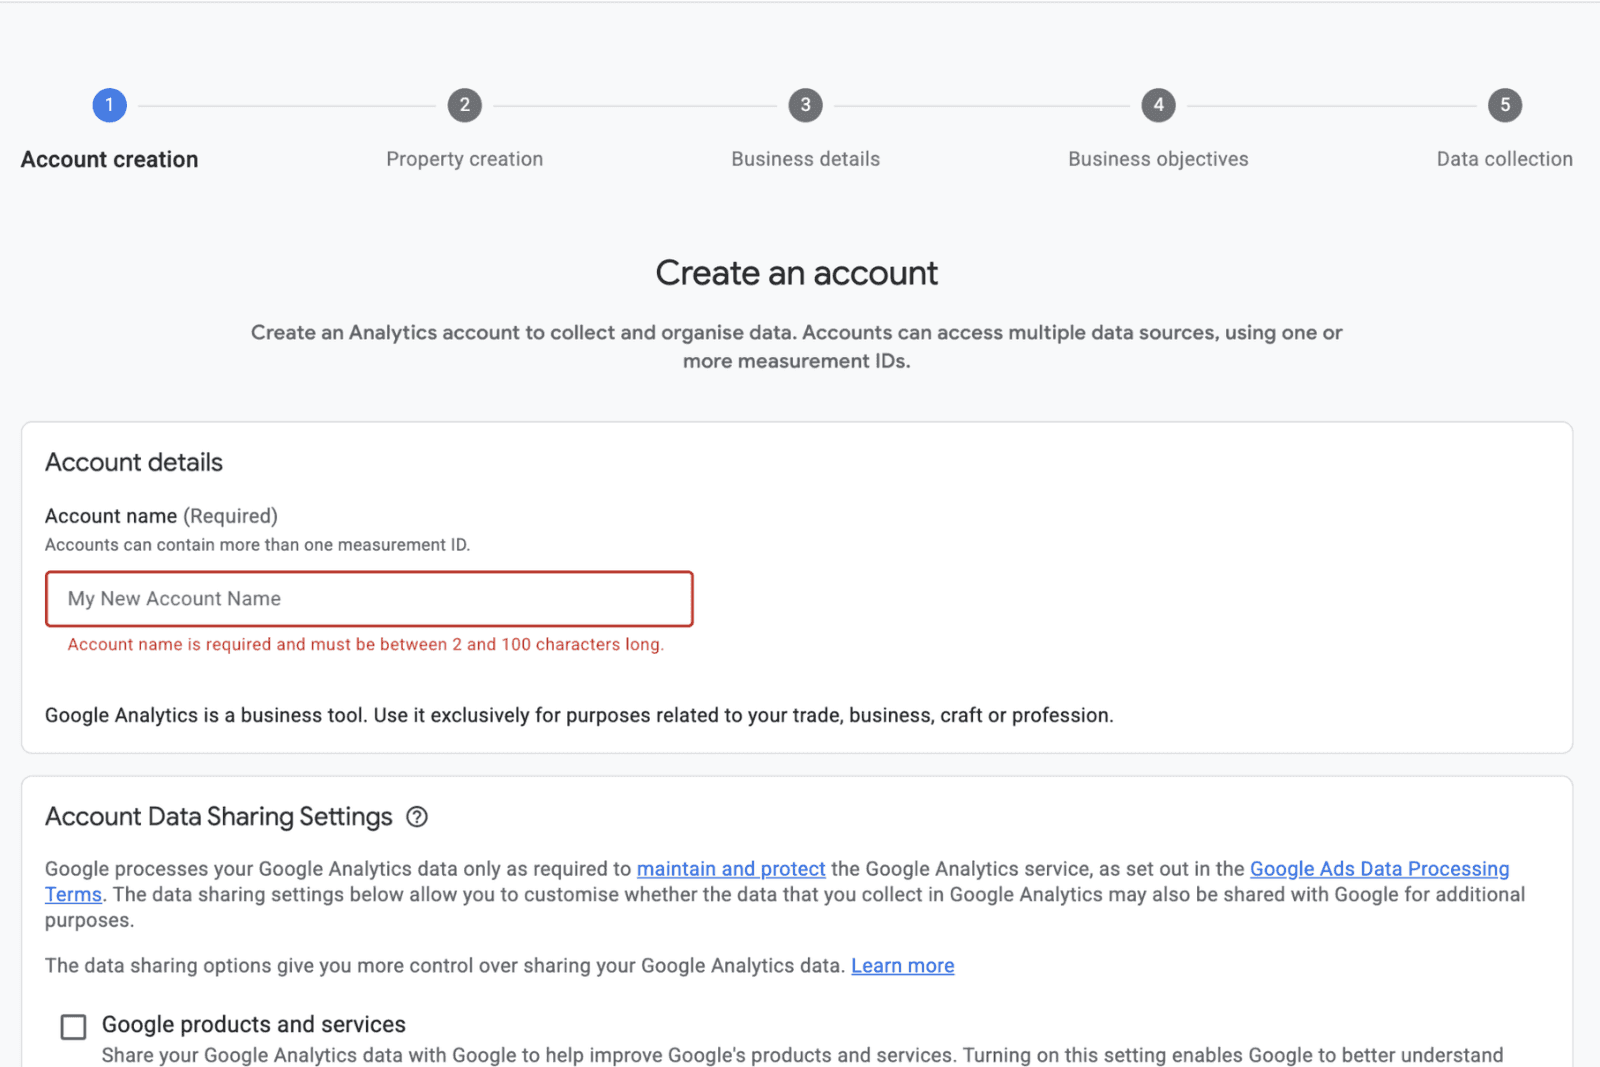This screenshot has width=1600, height=1067.
Task: Follow the Learn more link
Action: click(903, 966)
